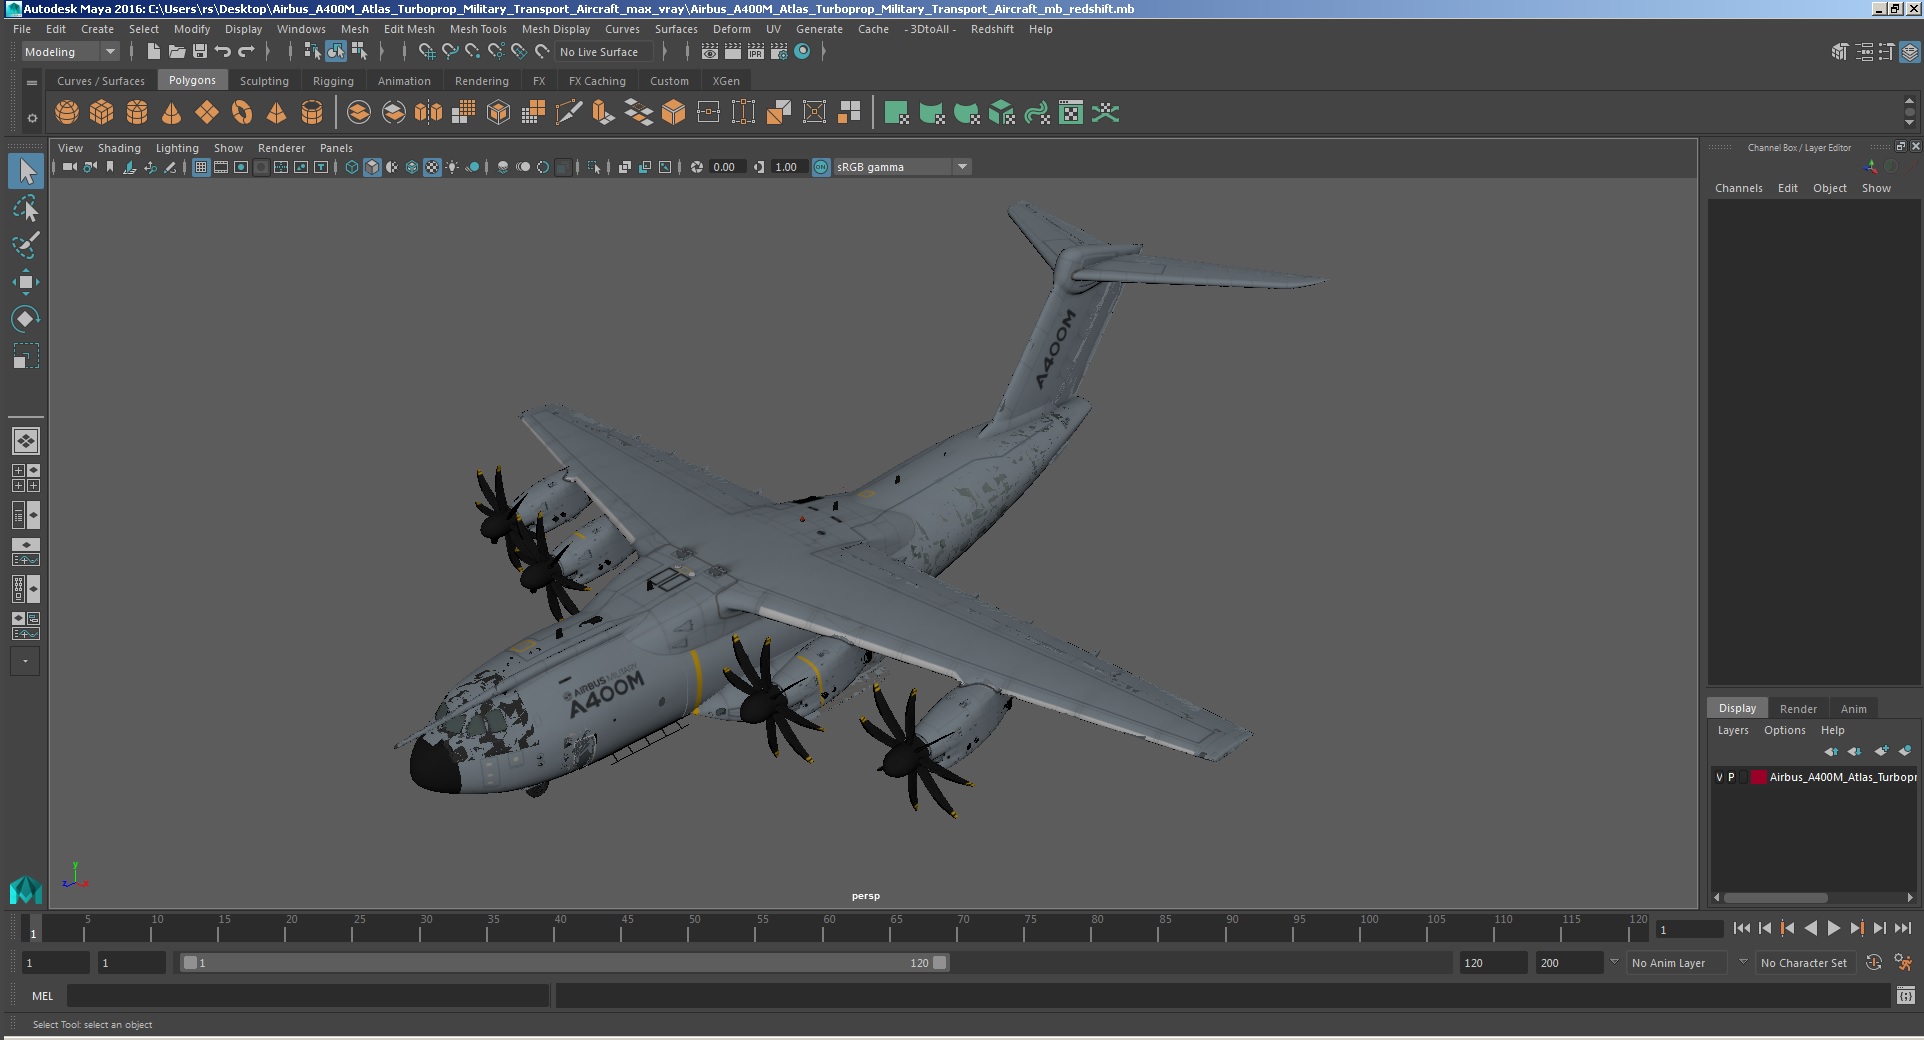Activate the Move tool

[x=26, y=282]
